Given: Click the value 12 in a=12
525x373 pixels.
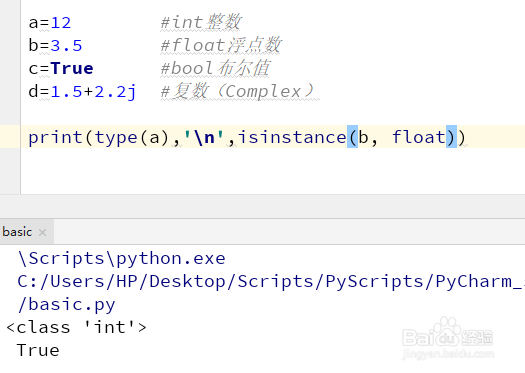Looking at the screenshot, I should point(61,23).
